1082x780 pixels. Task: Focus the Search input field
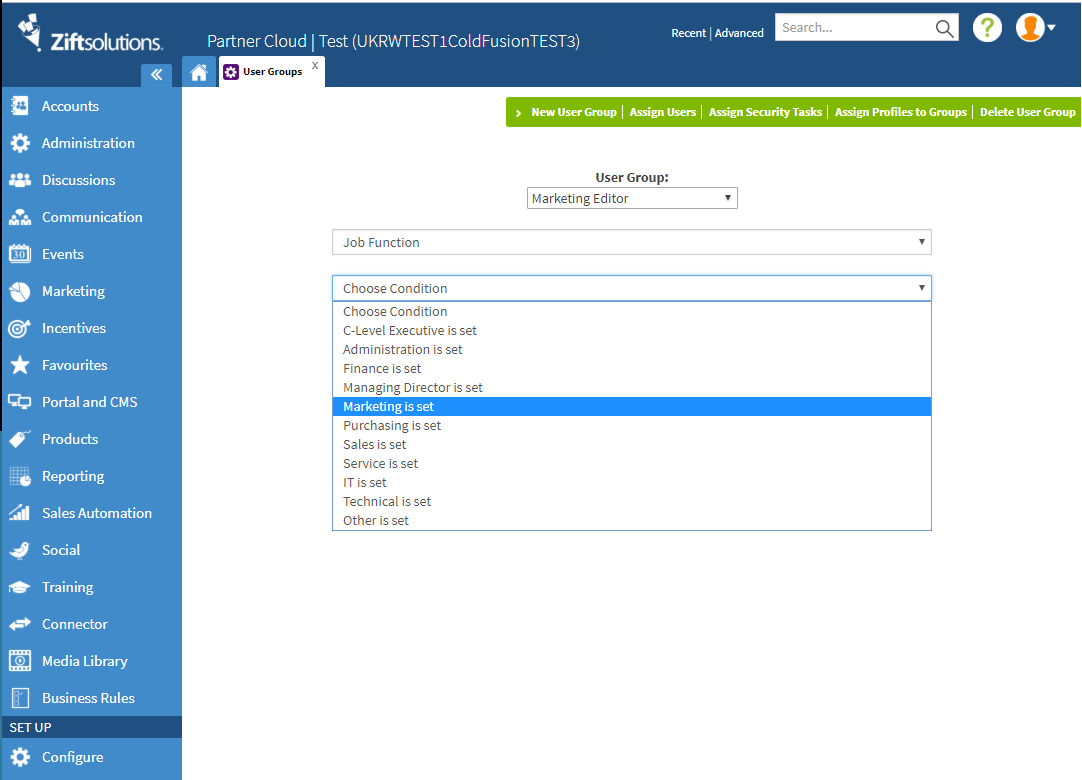[x=854, y=28]
